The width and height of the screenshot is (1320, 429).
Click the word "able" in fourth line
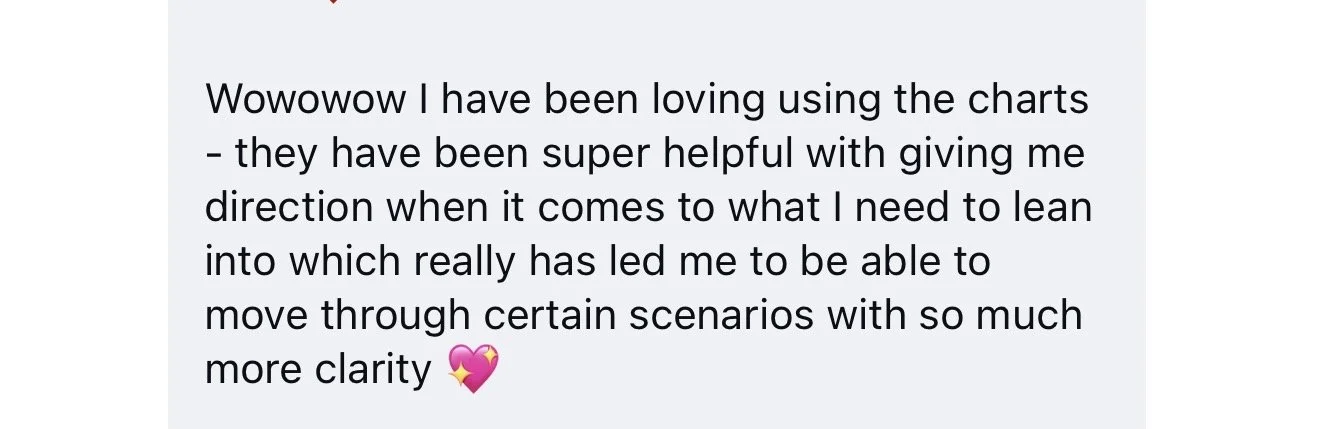[877, 262]
